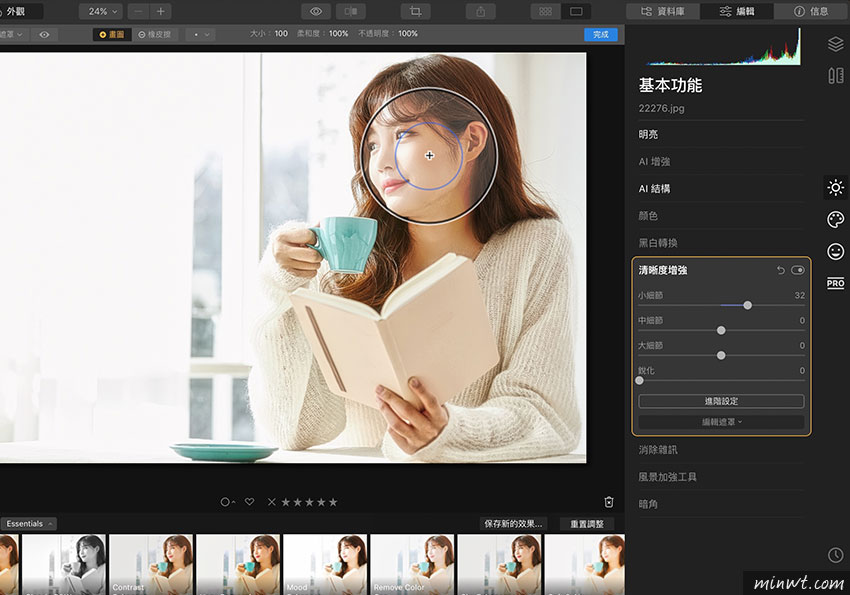Click the histogram display
This screenshot has height=595, width=850.
point(722,47)
